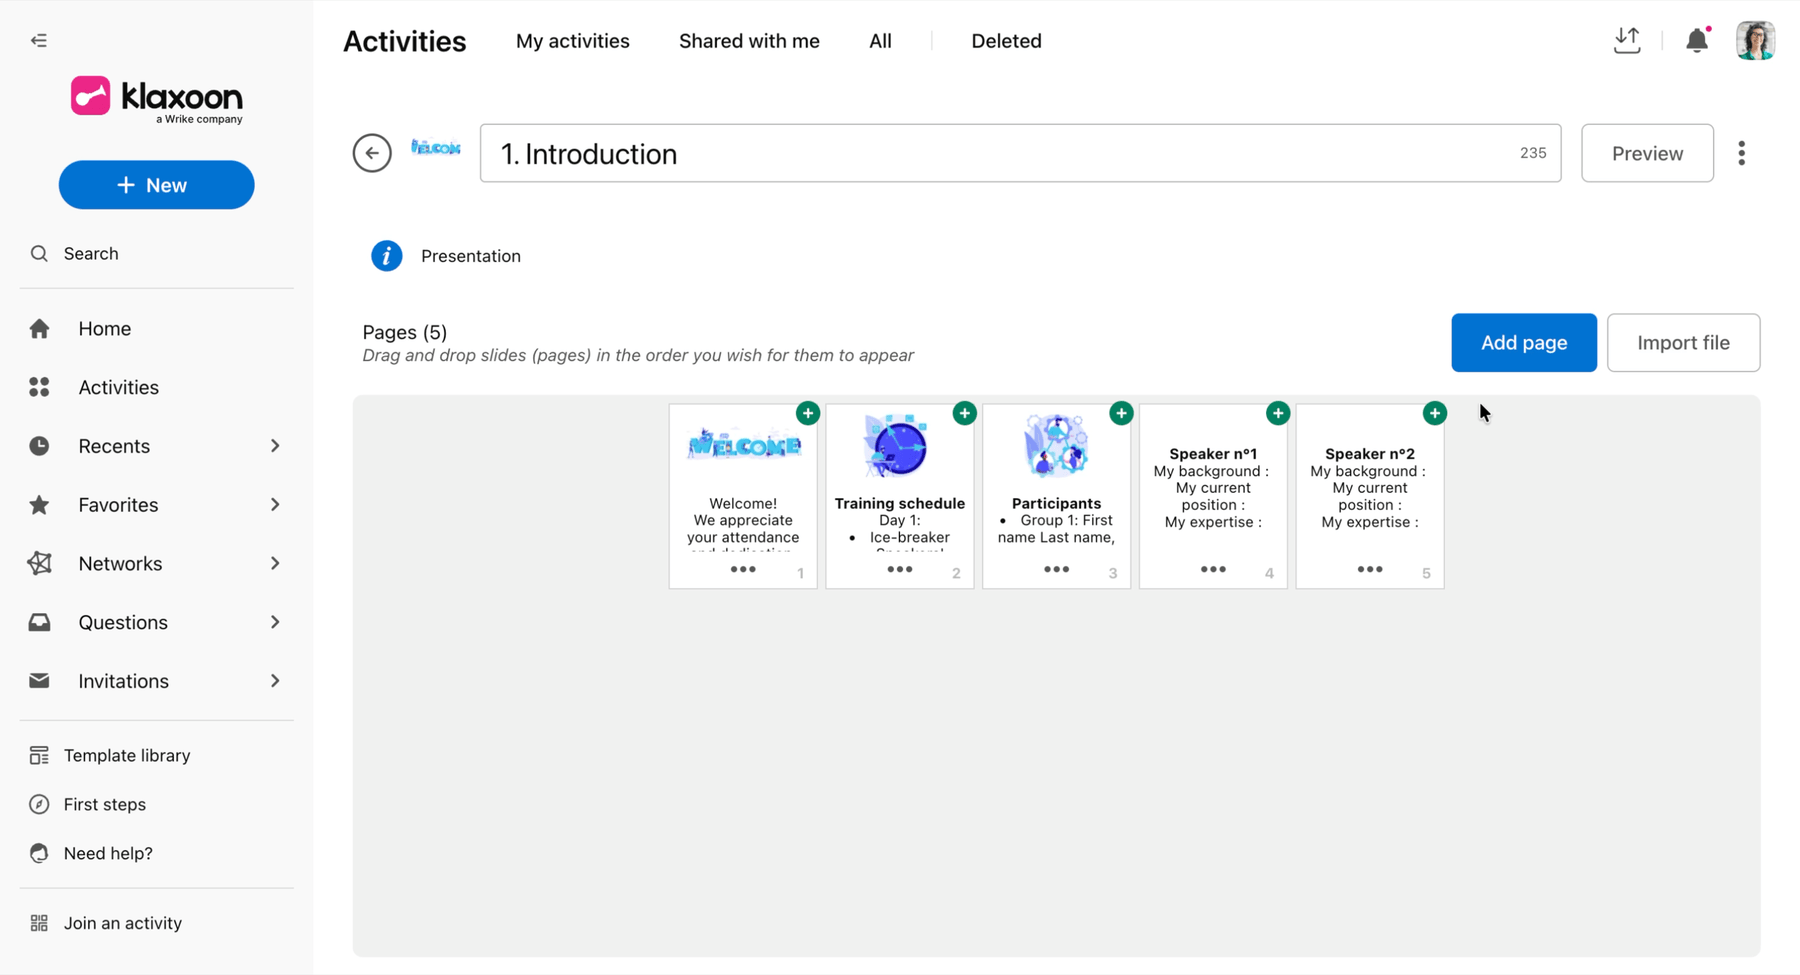Collapse the sidebar with the arrow icon
The height and width of the screenshot is (975, 1800).
click(x=39, y=41)
